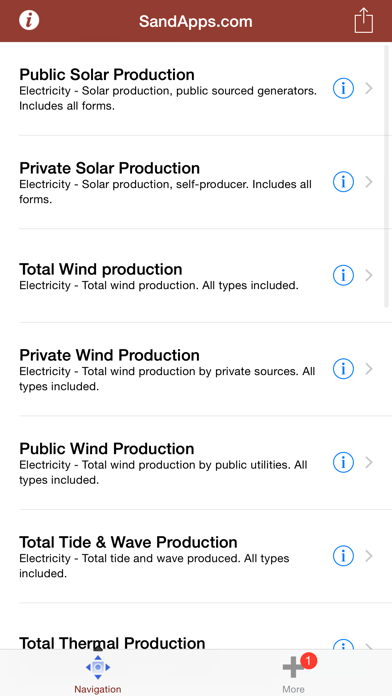Tap the red notification badge on More
The height and width of the screenshot is (696, 392).
tap(309, 661)
